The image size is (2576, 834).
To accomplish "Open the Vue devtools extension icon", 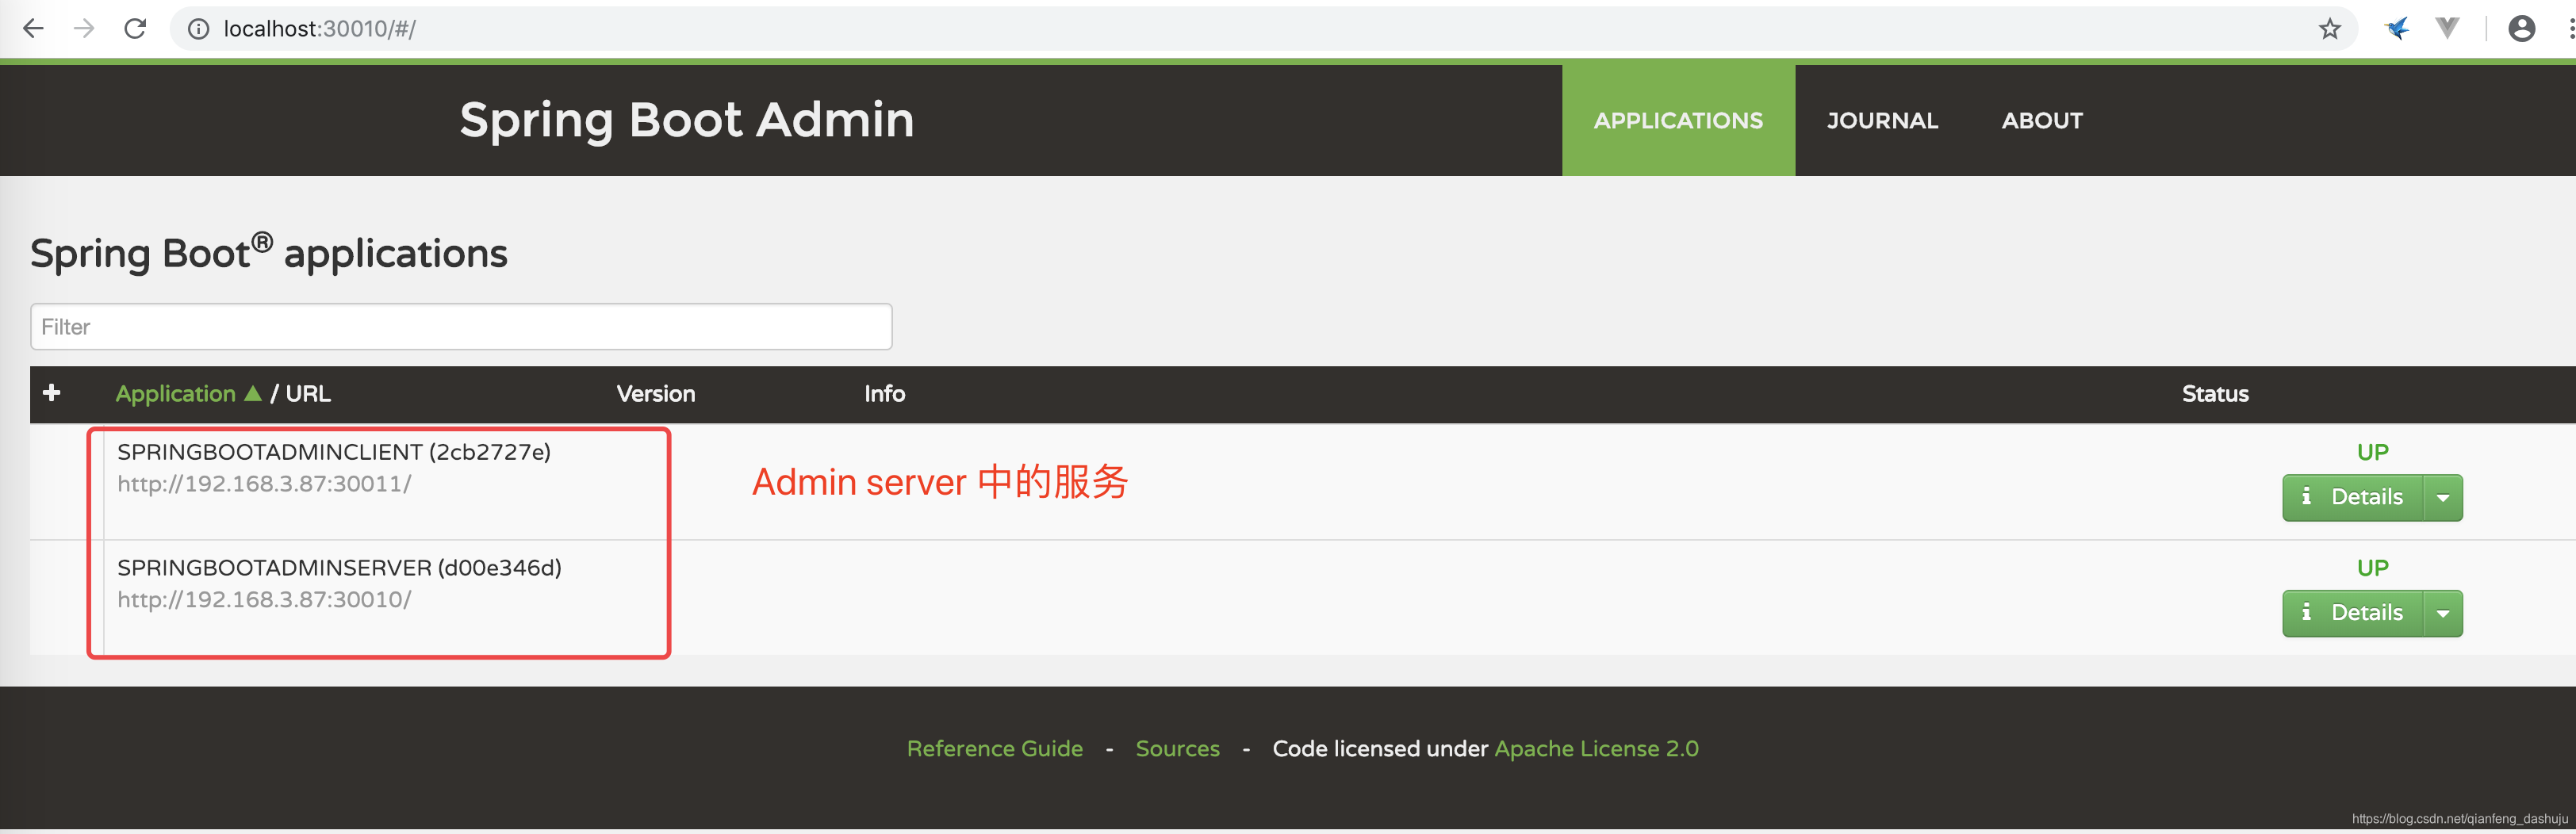I will point(2447,28).
